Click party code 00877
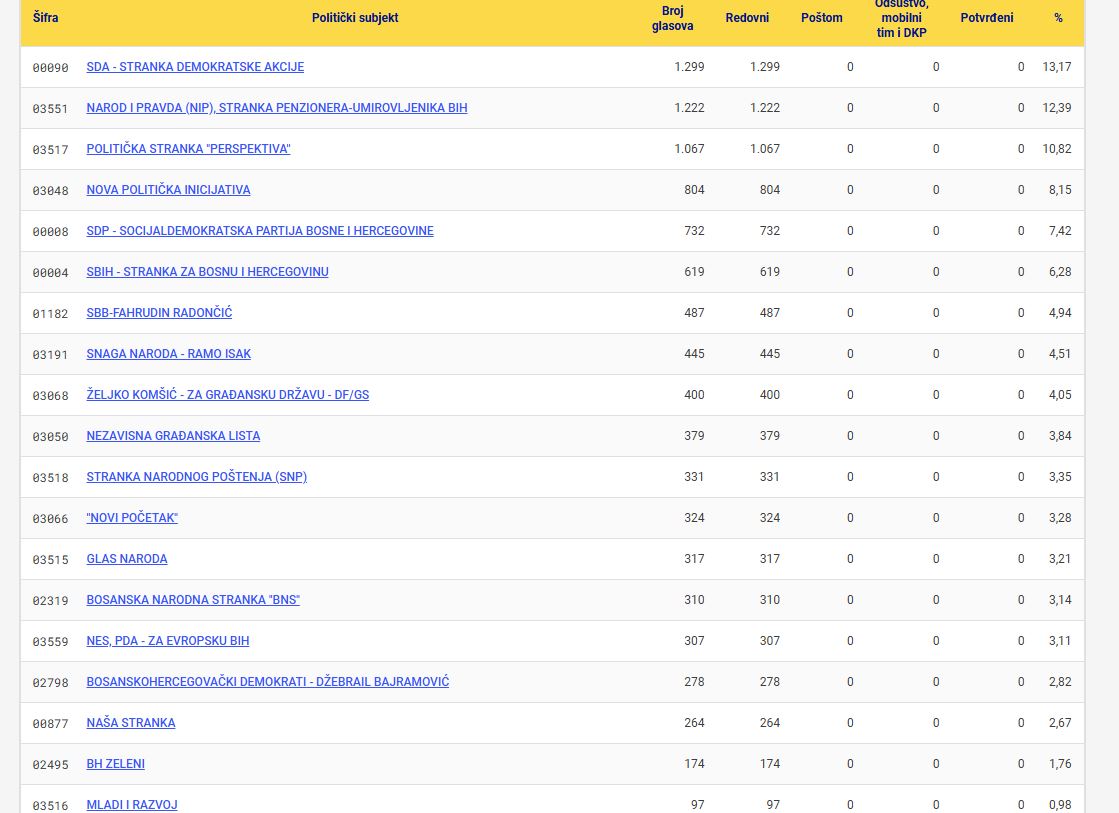The image size is (1119, 813). (51, 724)
